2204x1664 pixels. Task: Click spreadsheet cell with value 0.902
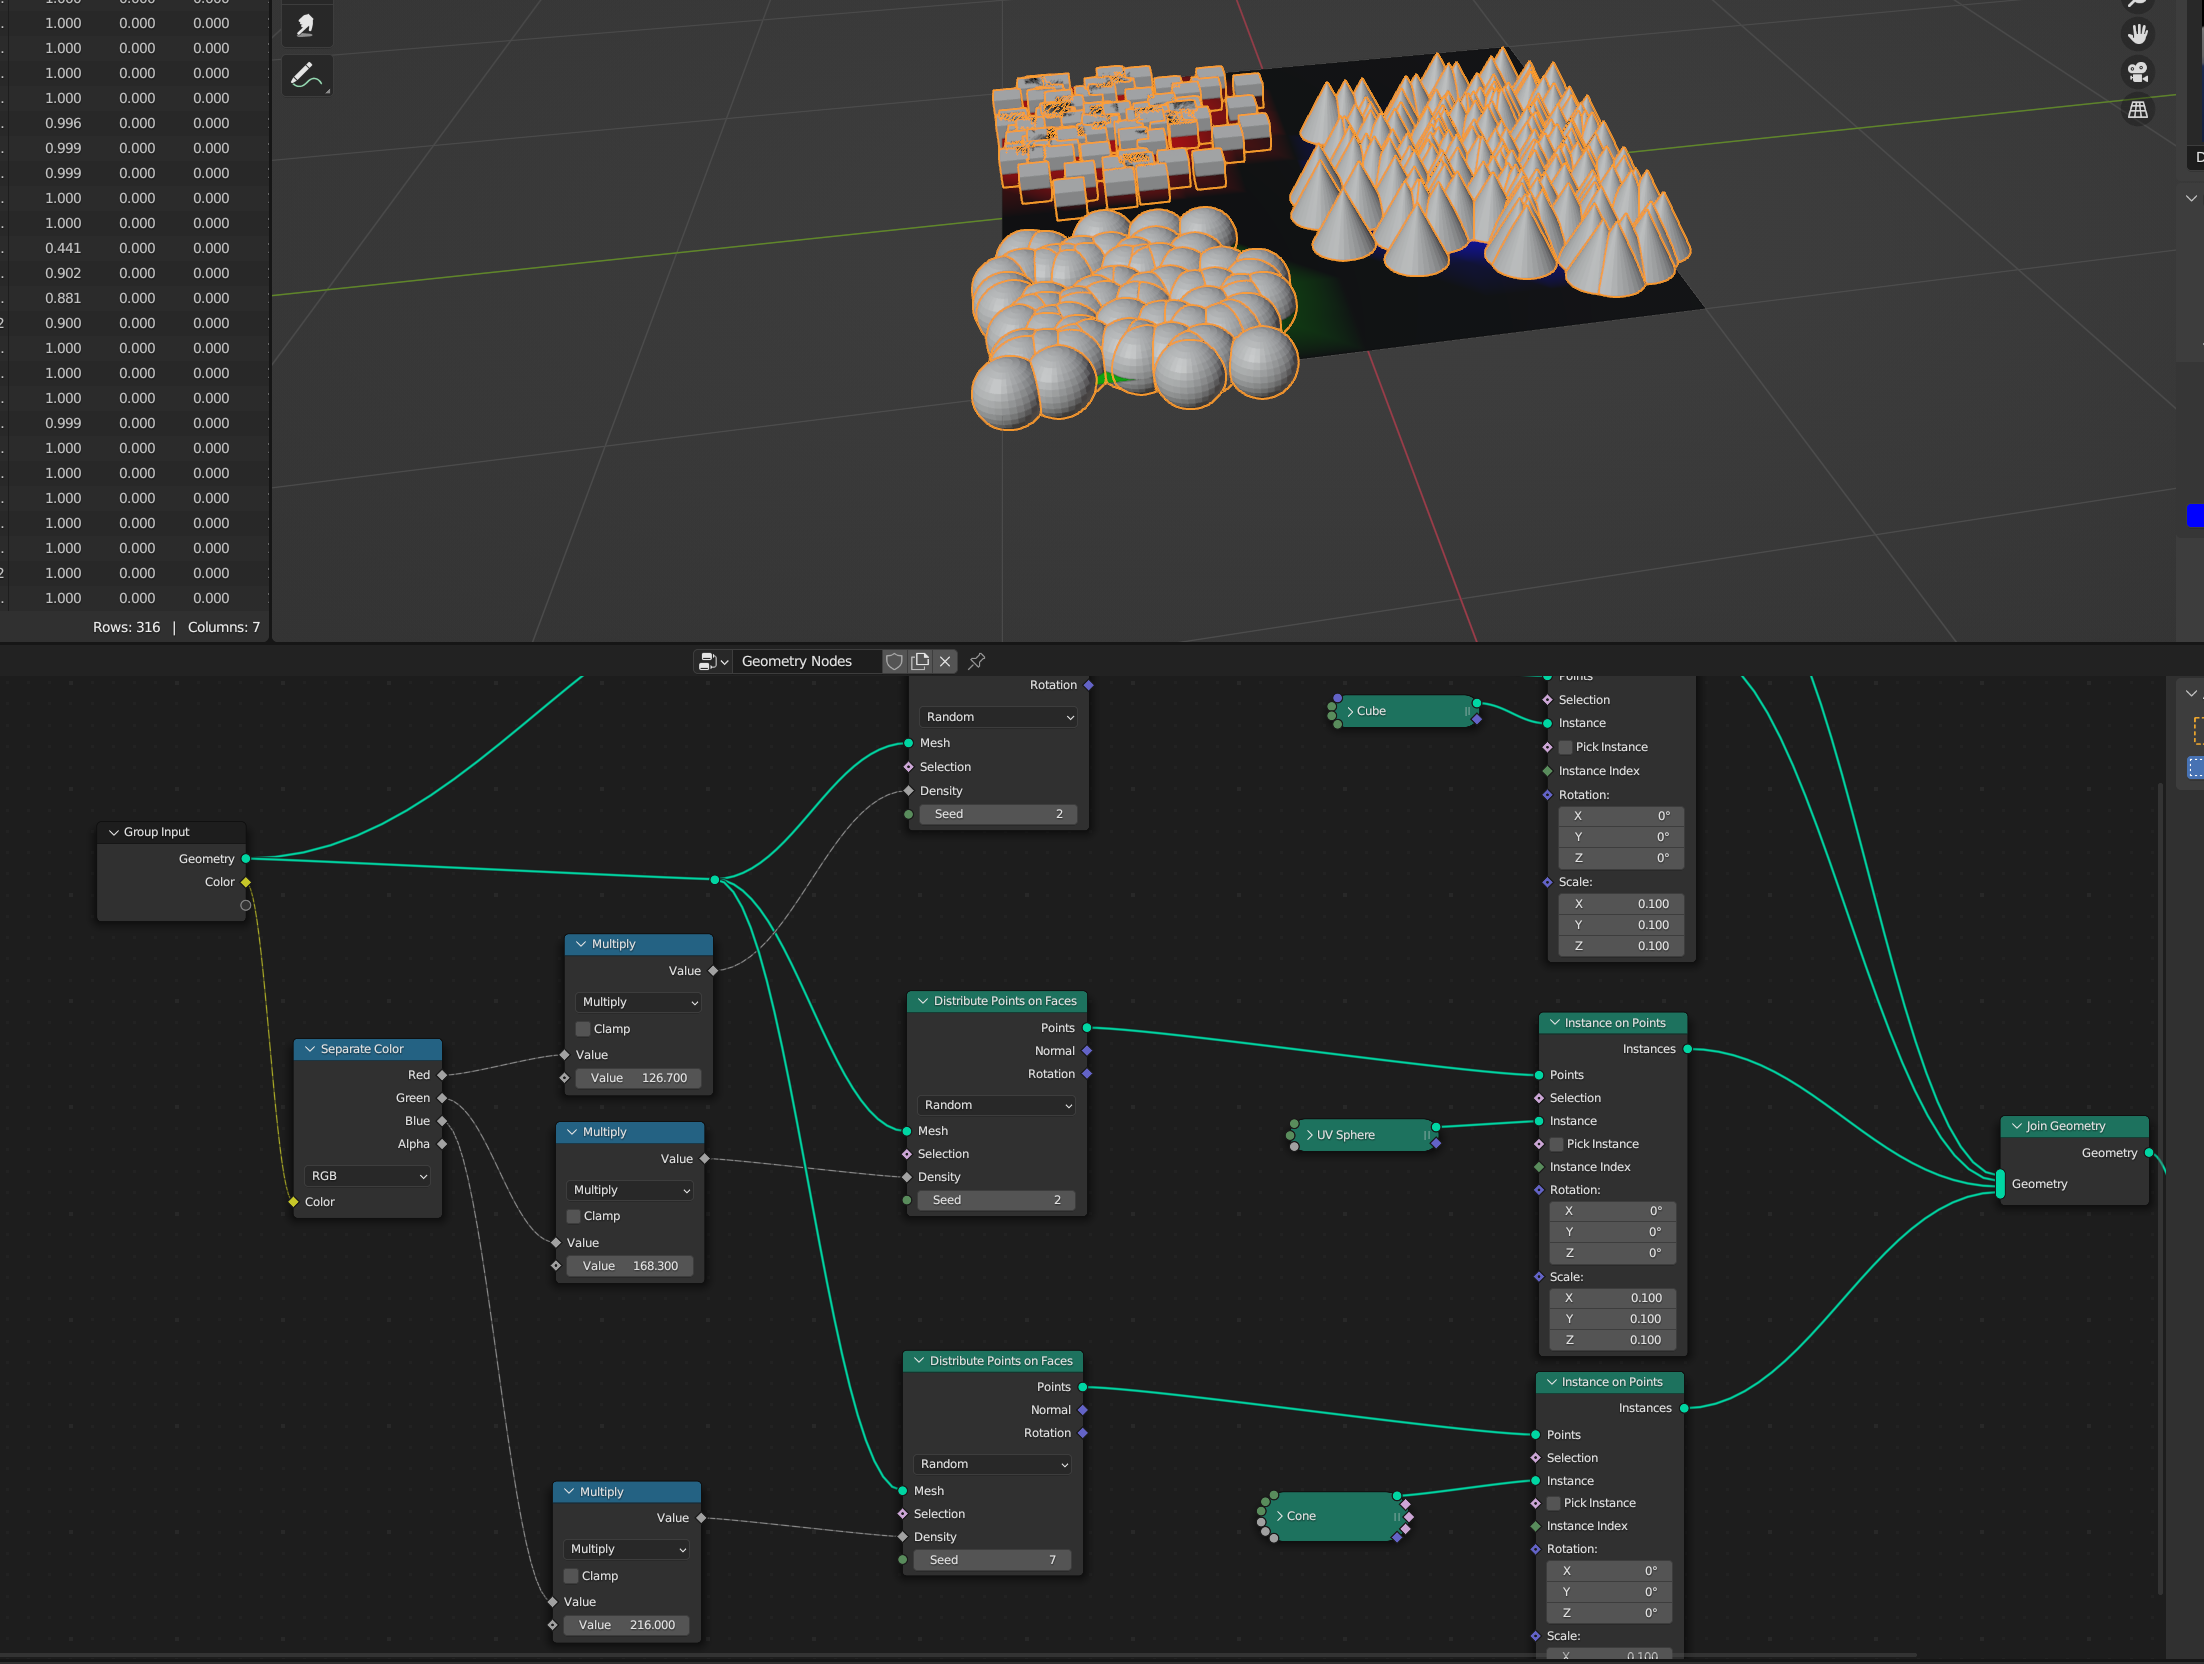point(63,273)
